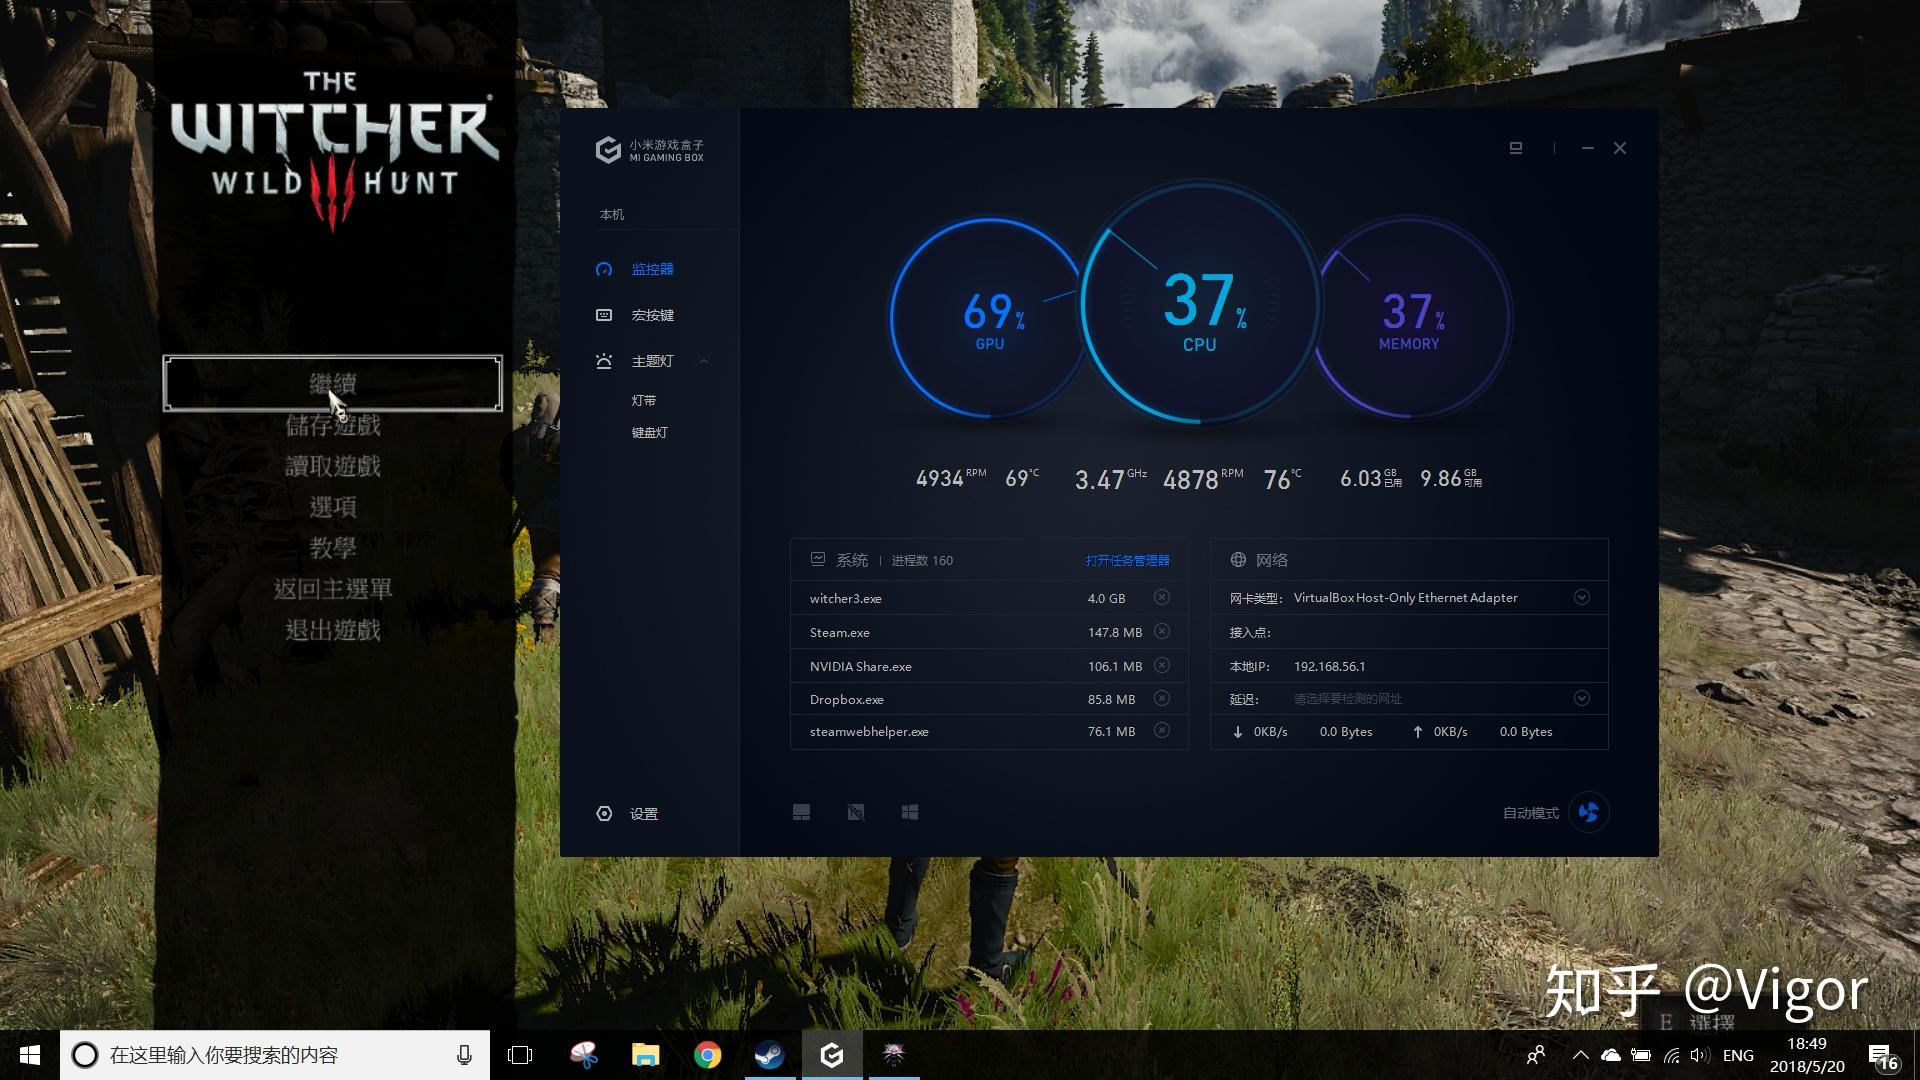
Task: Click the MI Gaming Box app icon in taskbar
Action: click(832, 1054)
